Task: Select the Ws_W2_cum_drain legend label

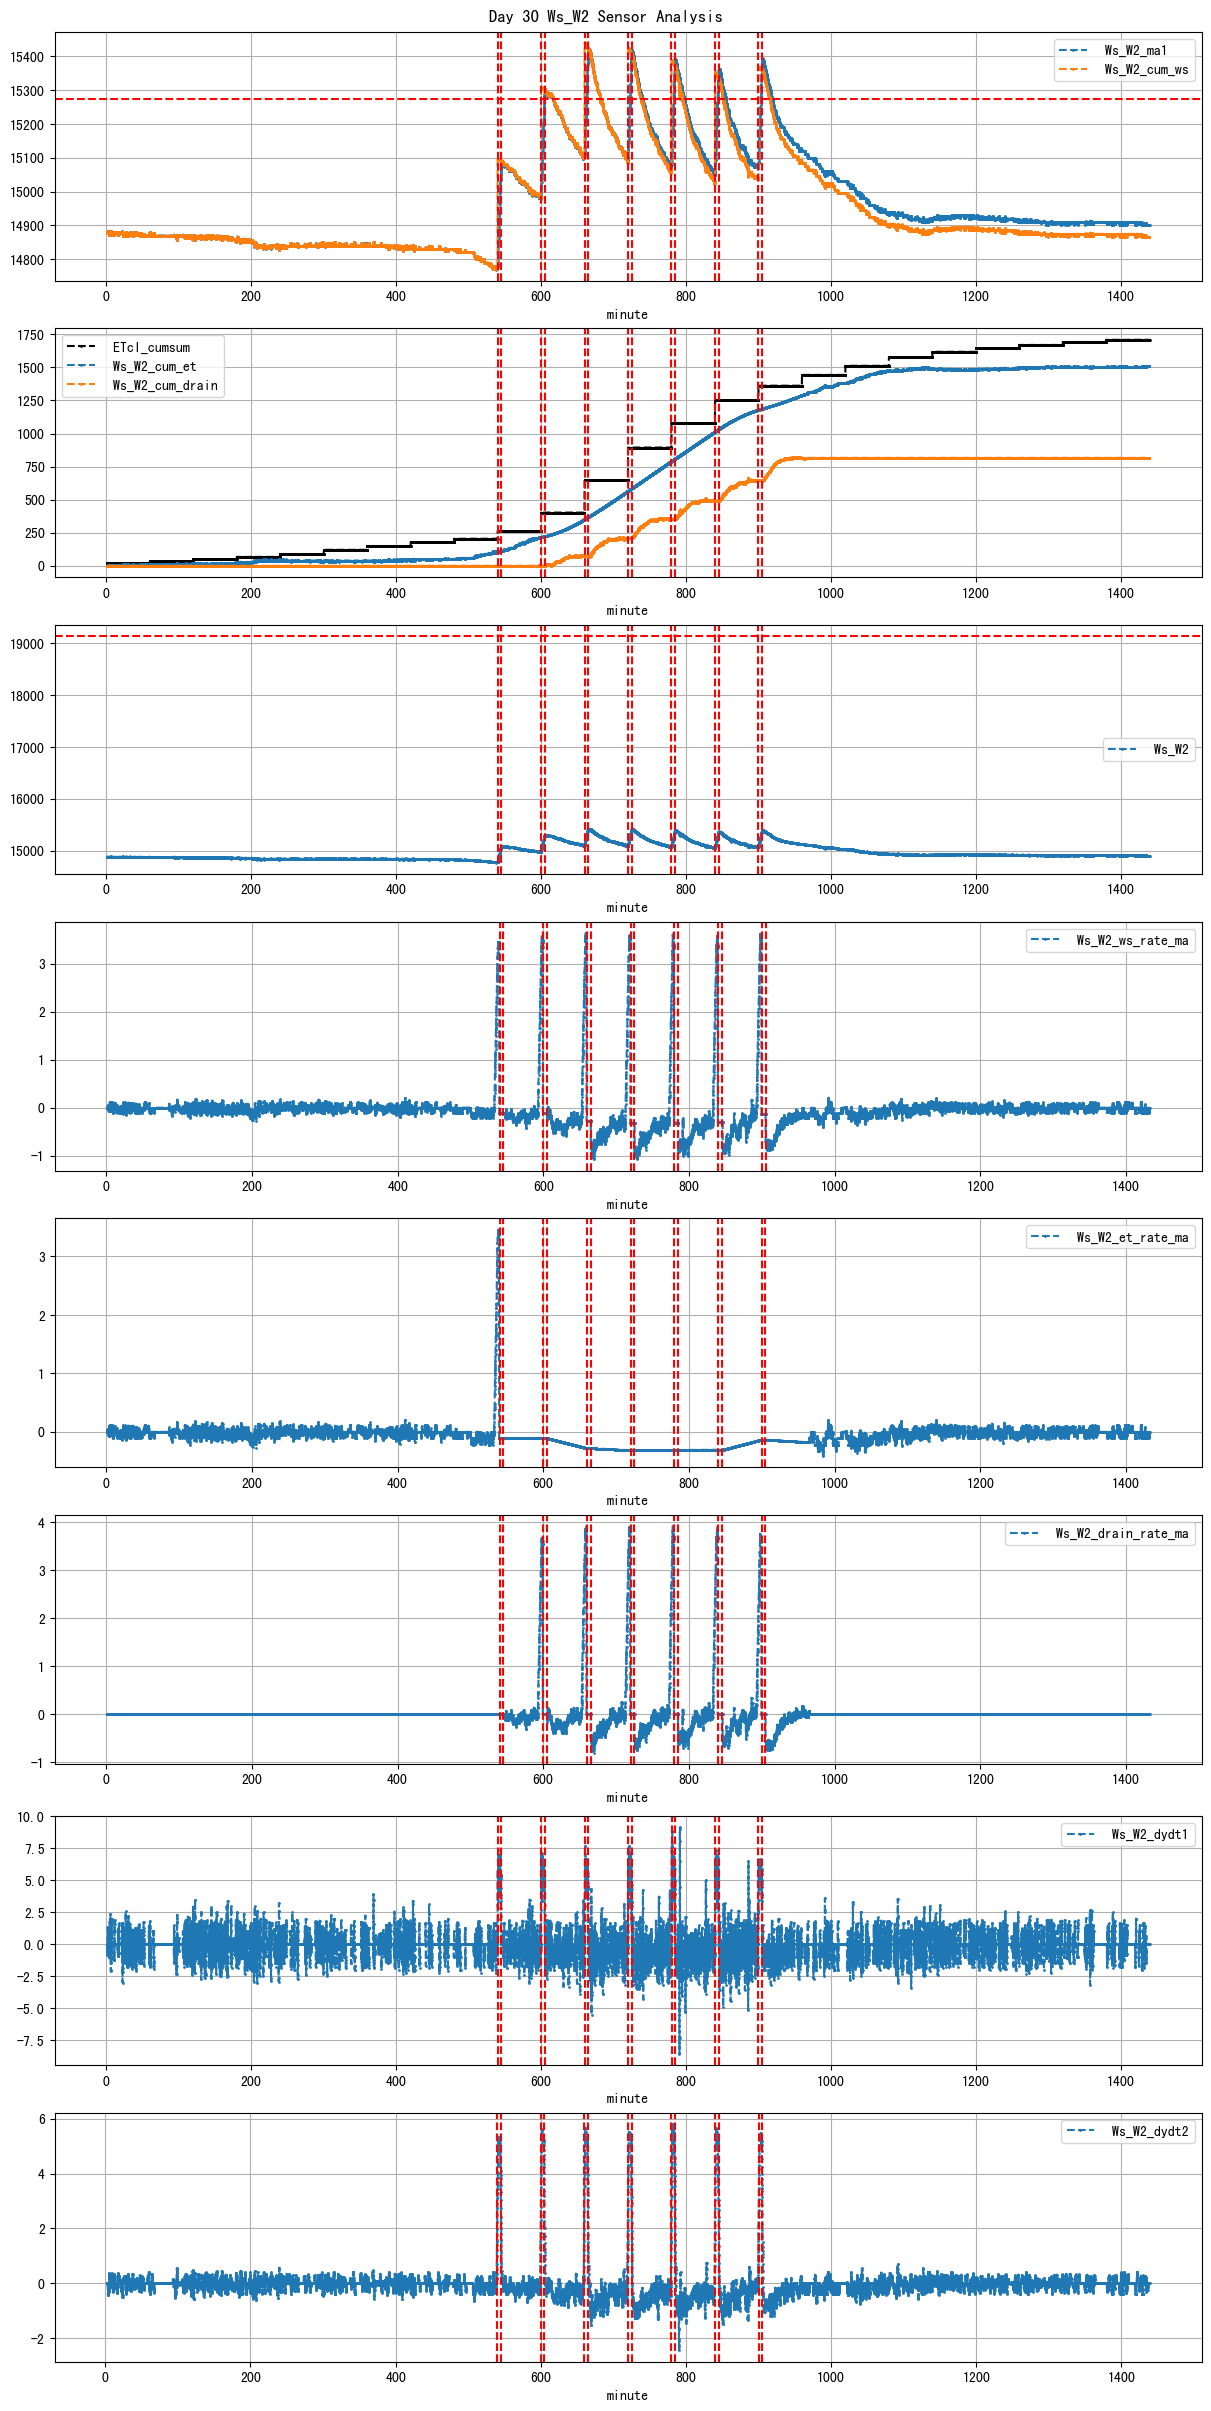Action: point(165,385)
